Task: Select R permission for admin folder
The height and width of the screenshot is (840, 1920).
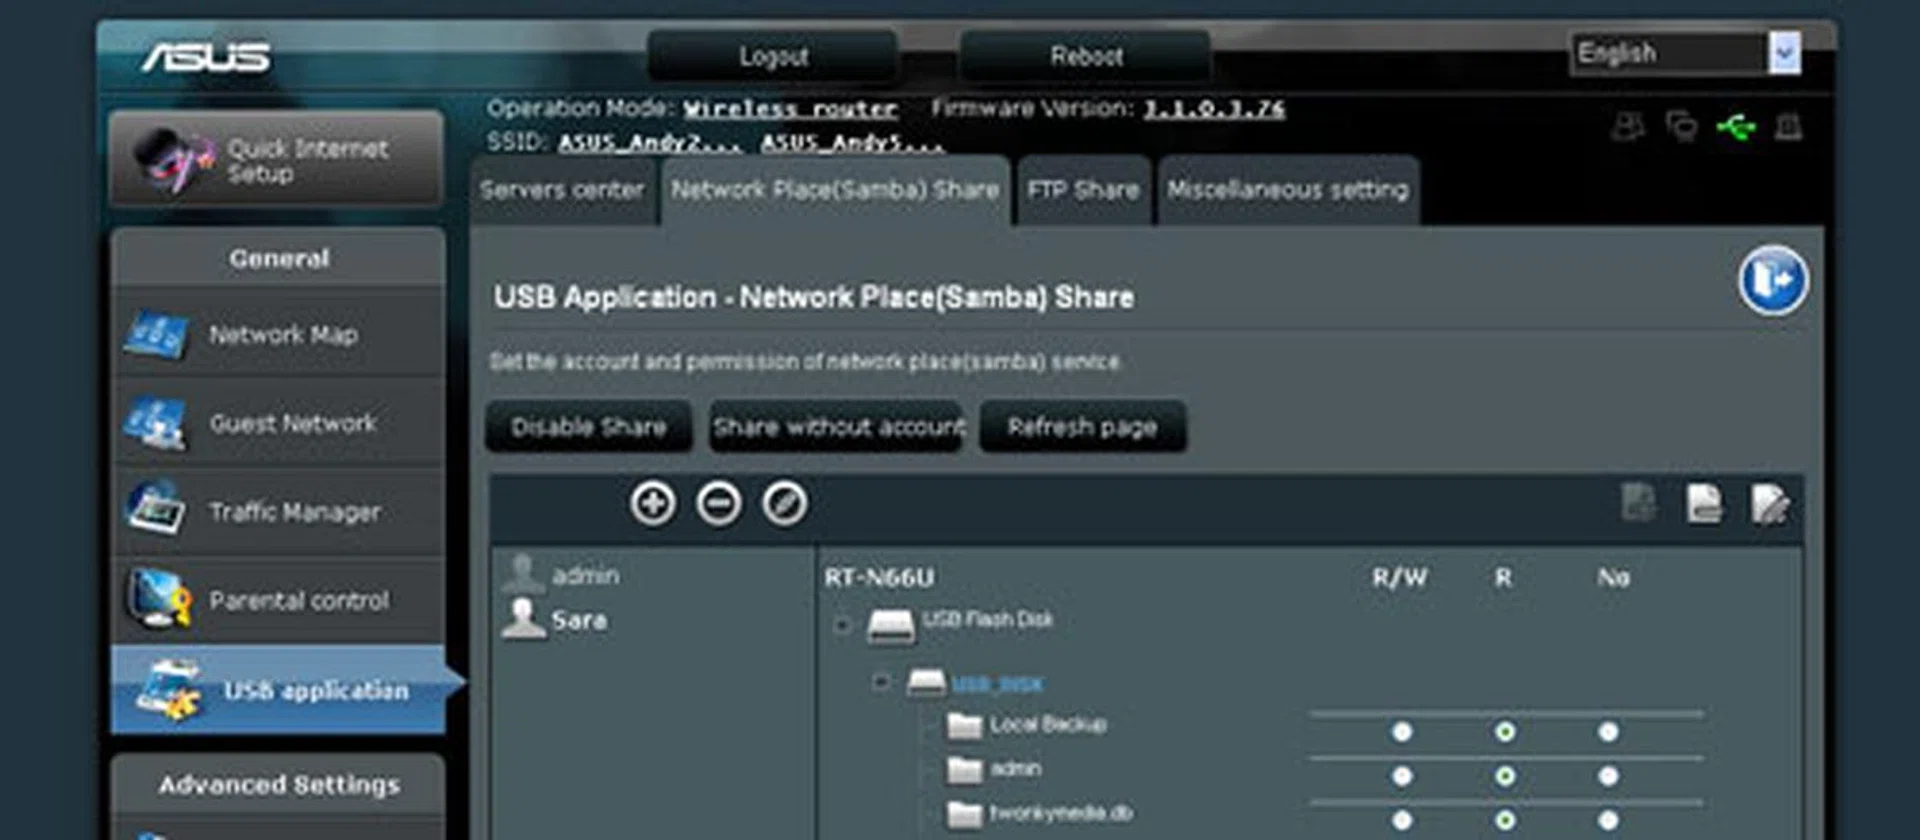Action: [x=1505, y=776]
